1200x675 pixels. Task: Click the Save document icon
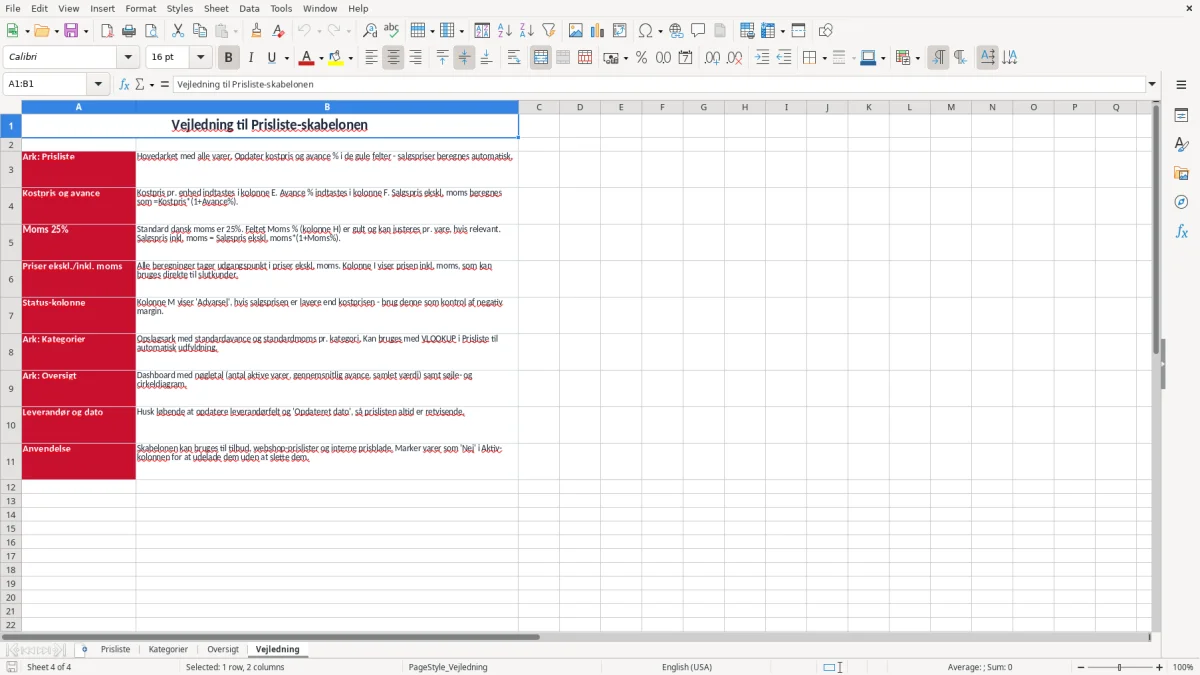(71, 31)
